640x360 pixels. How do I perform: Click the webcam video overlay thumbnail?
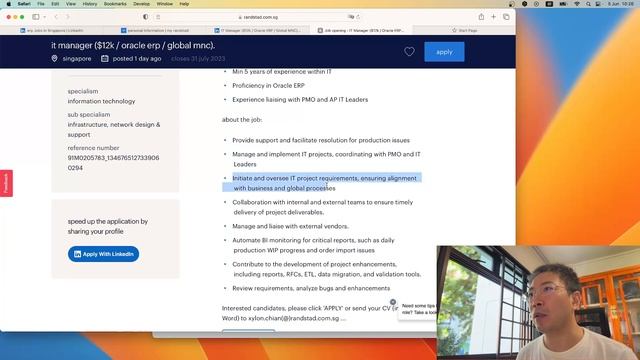click(538, 302)
